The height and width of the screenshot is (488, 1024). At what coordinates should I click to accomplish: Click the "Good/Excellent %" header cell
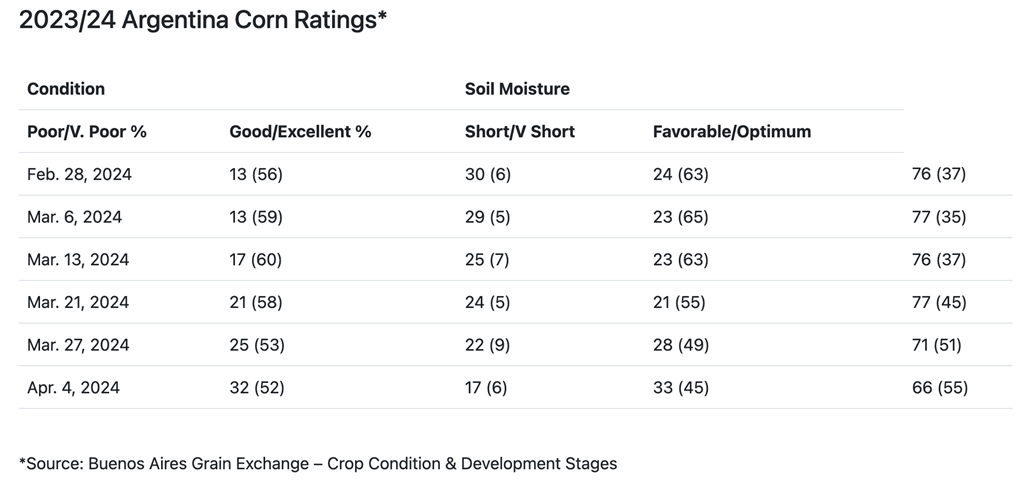click(x=300, y=132)
